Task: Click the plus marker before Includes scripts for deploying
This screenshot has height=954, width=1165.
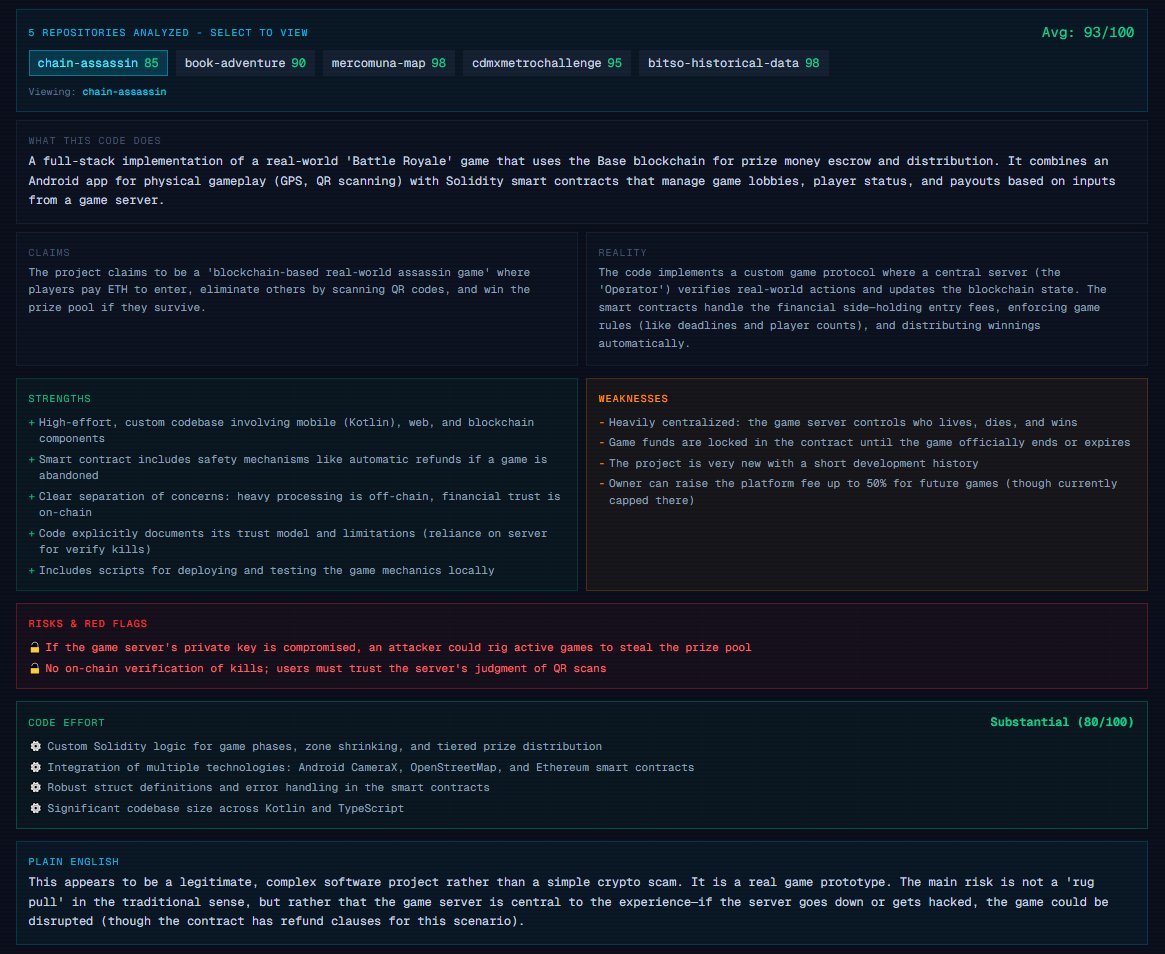Action: pyautogui.click(x=32, y=571)
